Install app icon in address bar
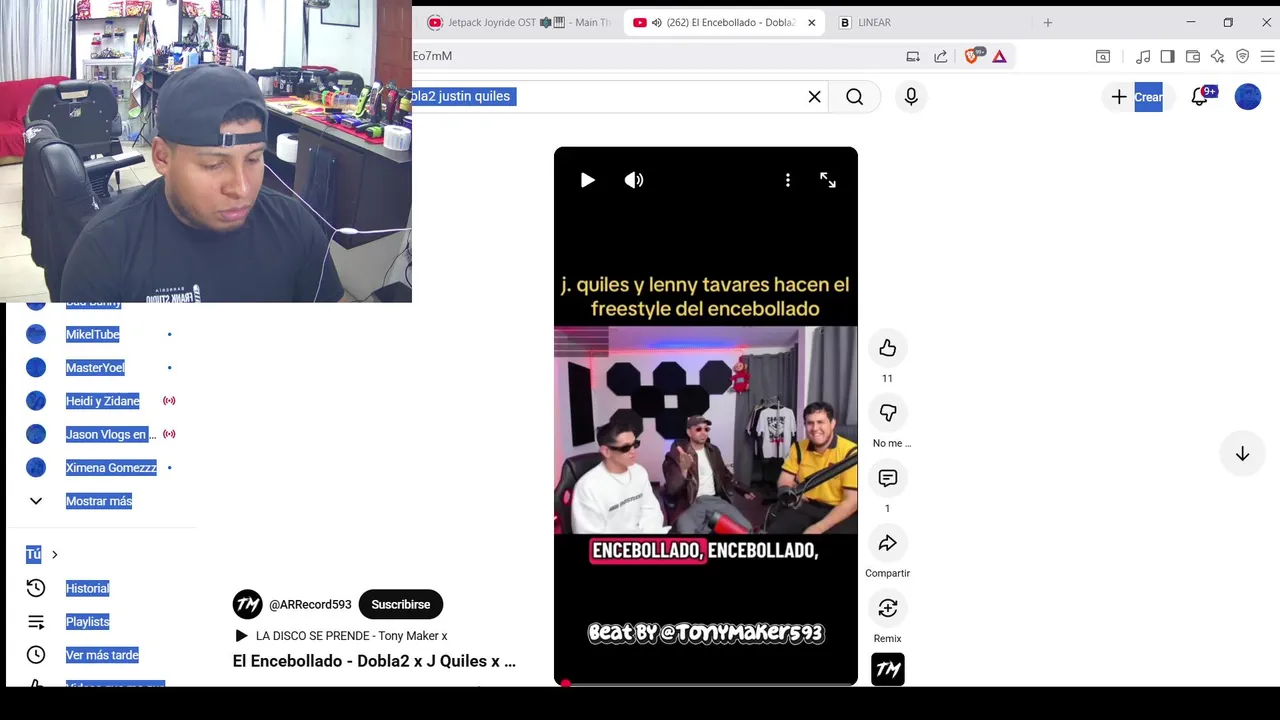The width and height of the screenshot is (1280, 720). [913, 56]
